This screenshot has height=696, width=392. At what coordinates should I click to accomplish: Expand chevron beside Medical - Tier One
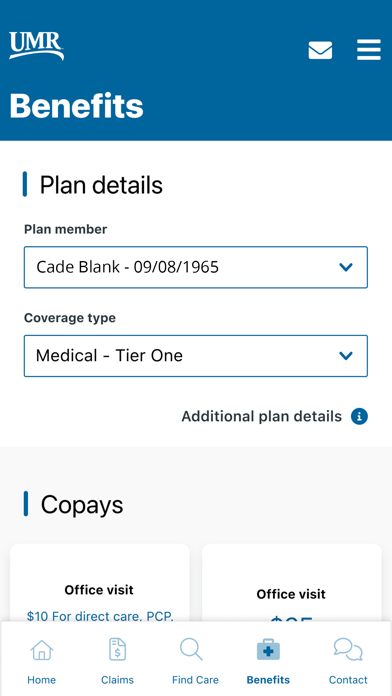(346, 356)
